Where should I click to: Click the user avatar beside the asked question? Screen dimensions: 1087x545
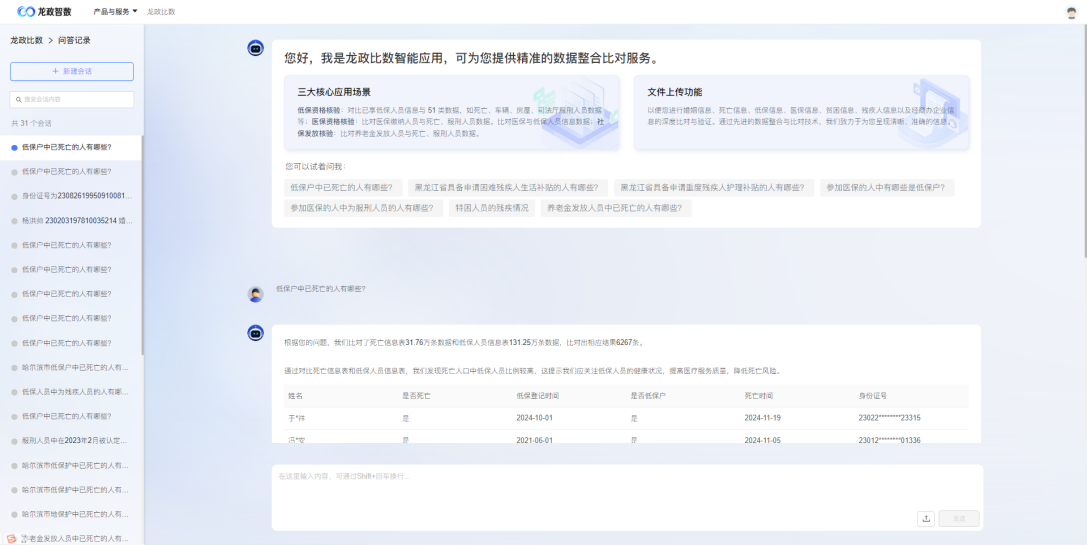[x=255, y=293]
